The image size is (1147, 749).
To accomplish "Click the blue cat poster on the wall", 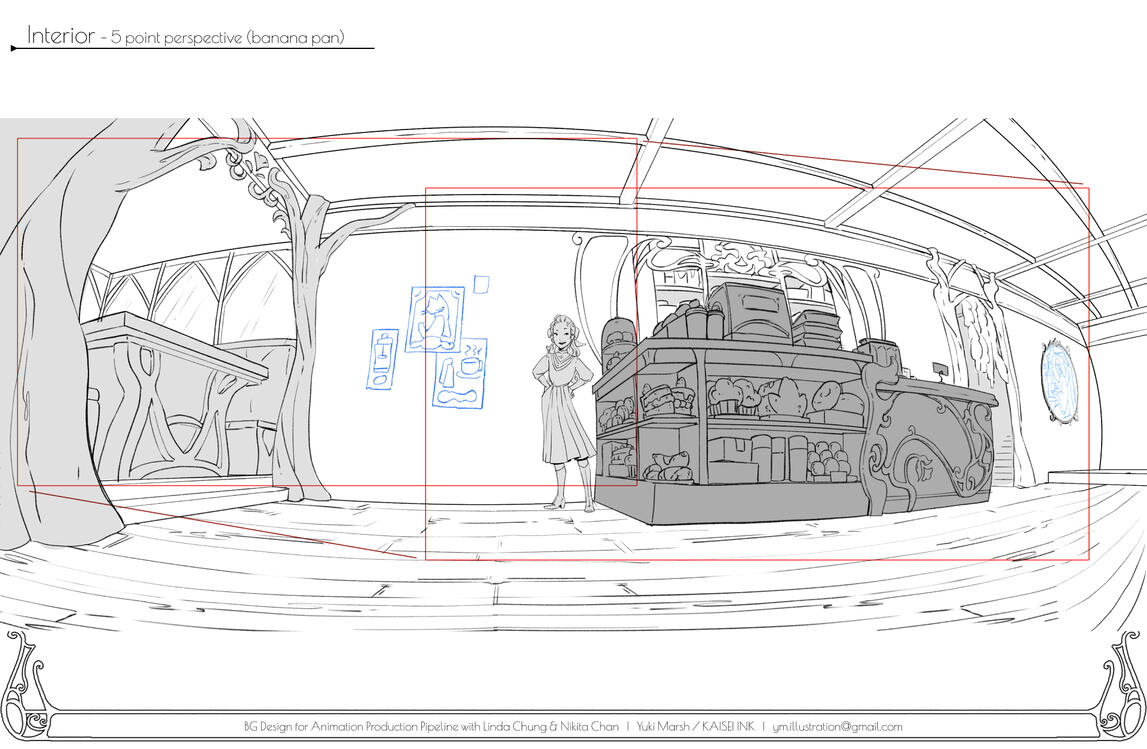I will (435, 319).
